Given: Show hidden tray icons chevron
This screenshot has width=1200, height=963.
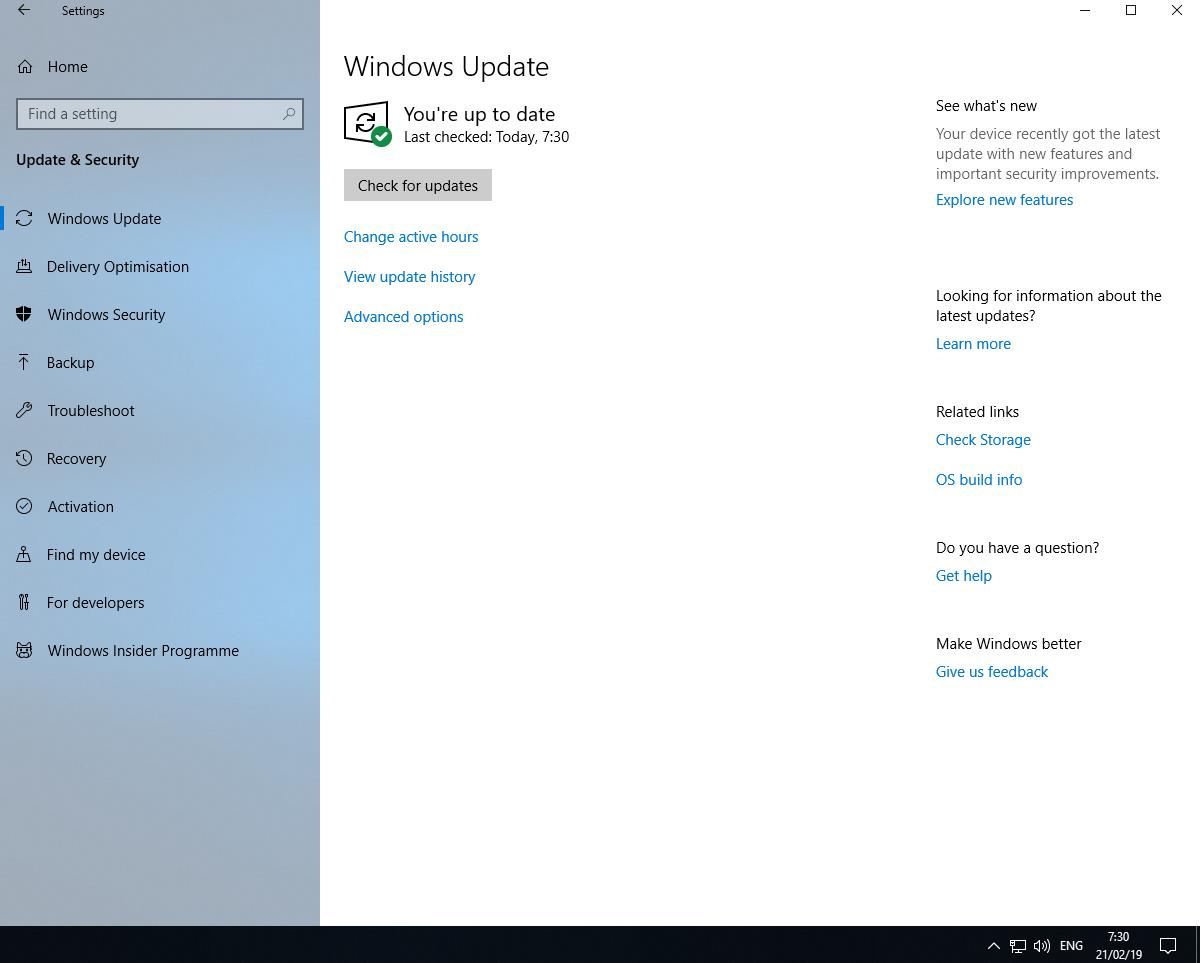Looking at the screenshot, I should 993,945.
